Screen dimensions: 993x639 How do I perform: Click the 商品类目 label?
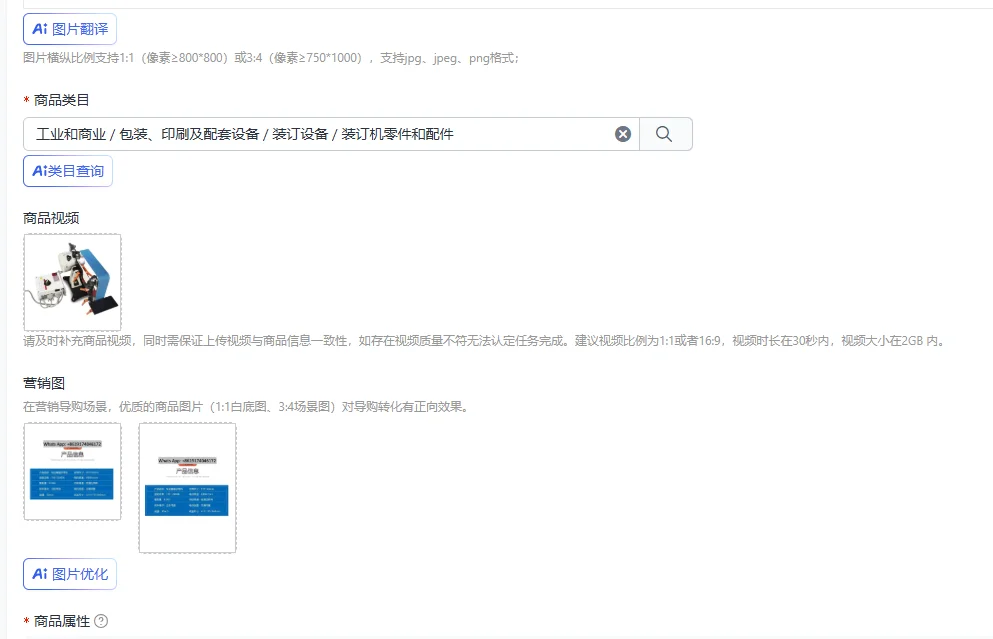click(x=61, y=100)
